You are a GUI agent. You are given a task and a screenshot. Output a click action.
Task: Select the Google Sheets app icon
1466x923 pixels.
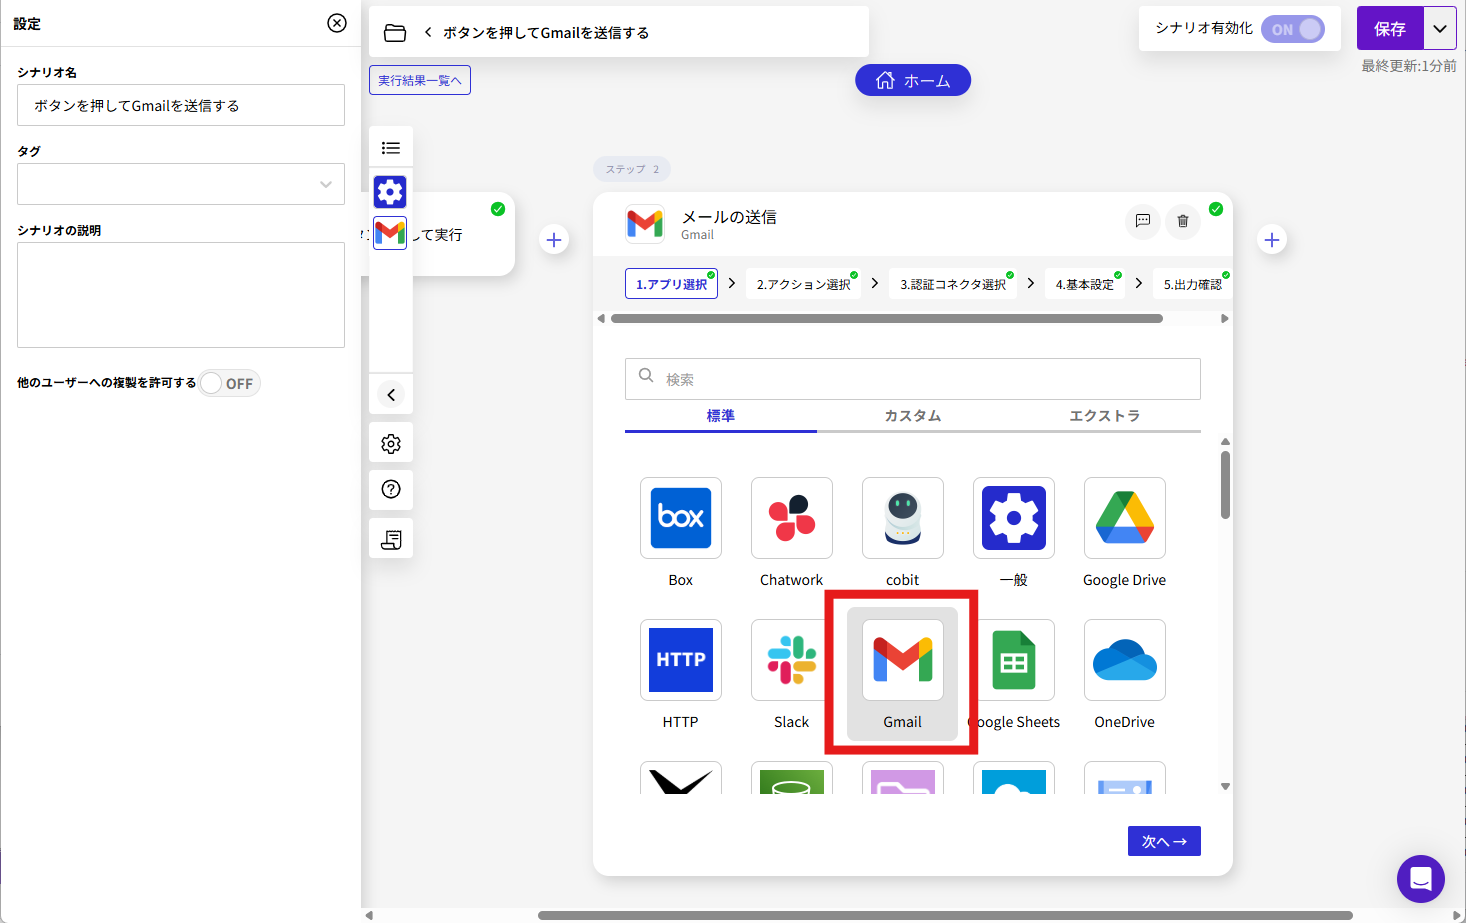click(1015, 660)
